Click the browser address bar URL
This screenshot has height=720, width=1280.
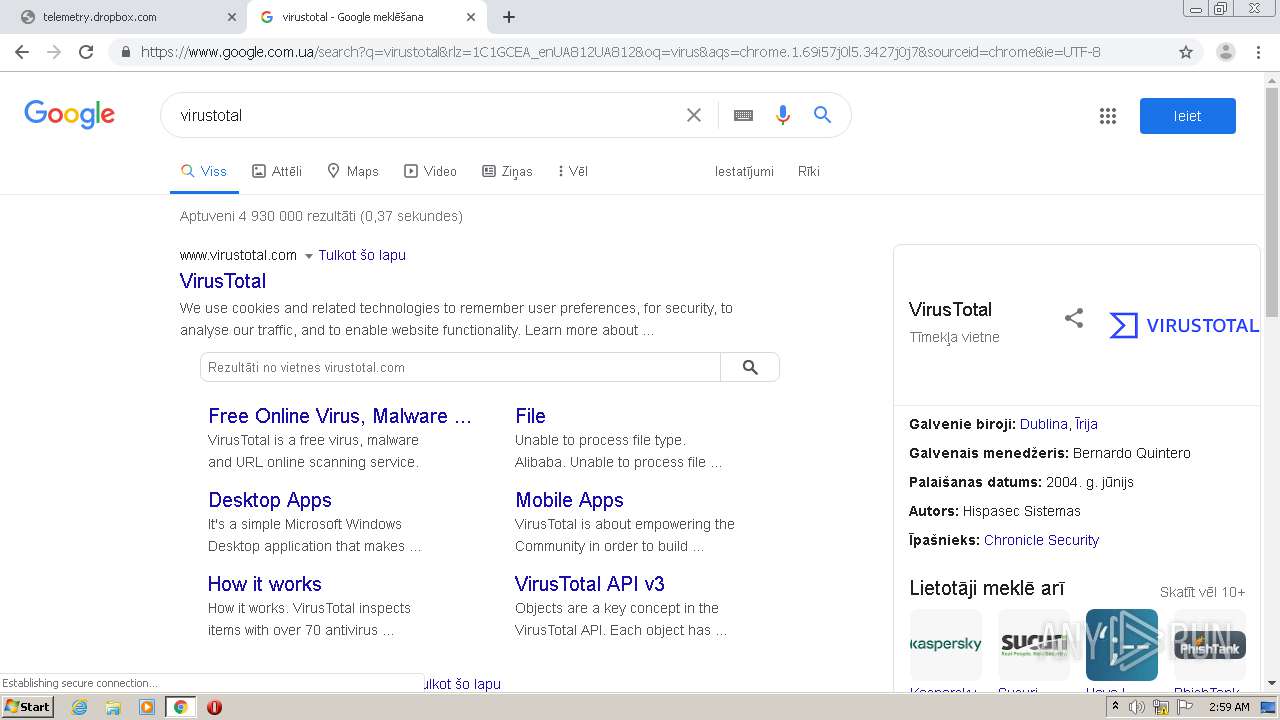coord(620,52)
